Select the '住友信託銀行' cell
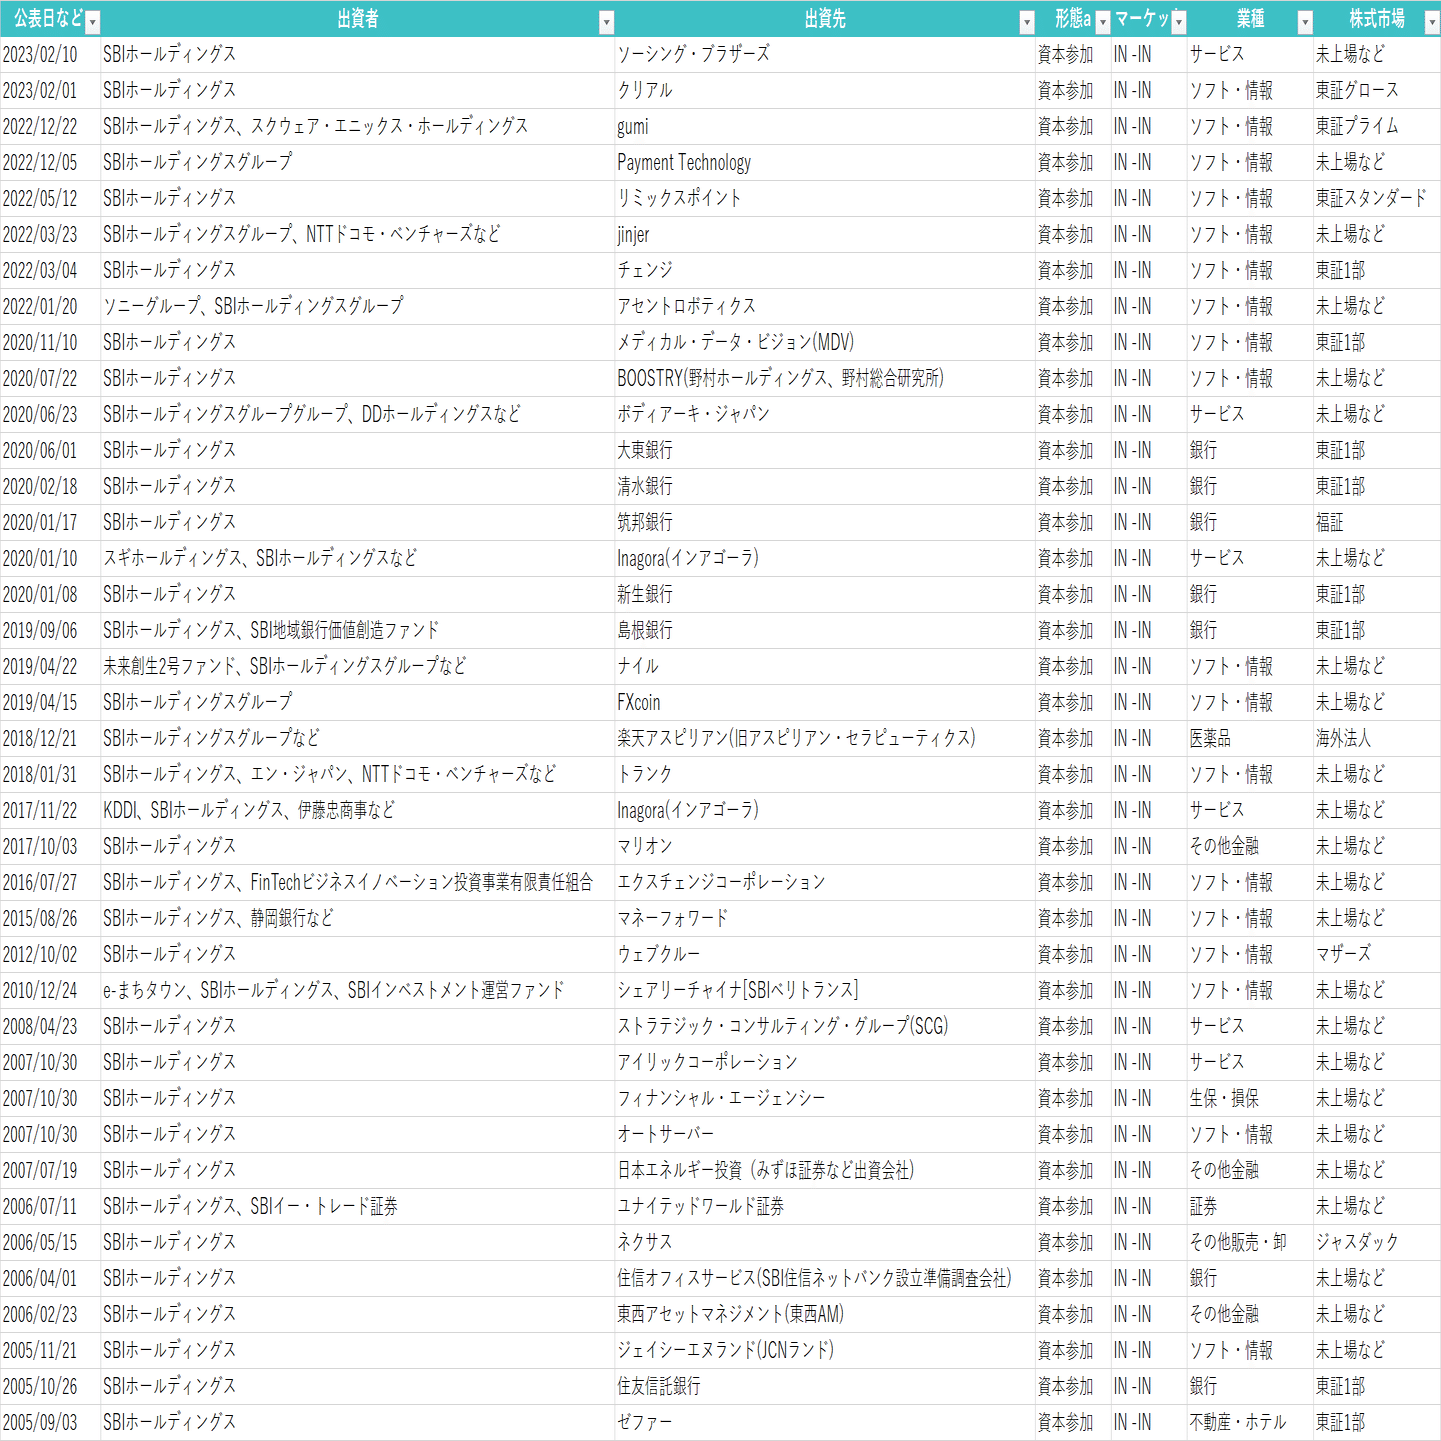1441x1441 pixels. click(825, 1387)
